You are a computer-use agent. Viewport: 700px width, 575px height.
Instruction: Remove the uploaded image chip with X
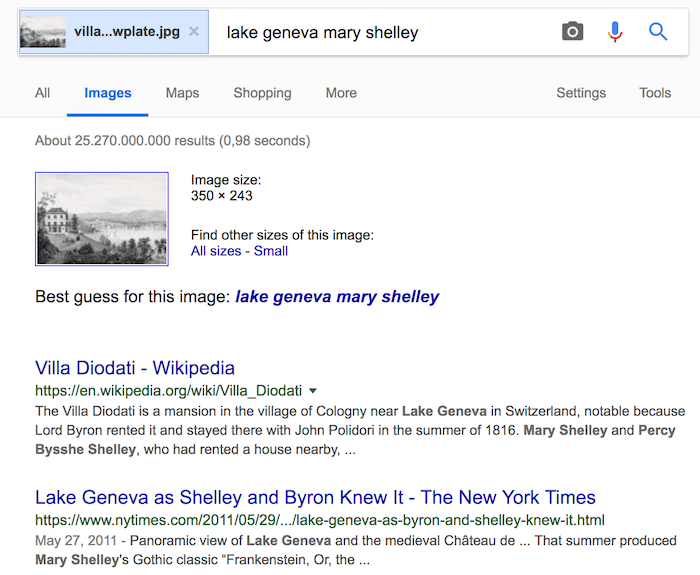[x=194, y=32]
